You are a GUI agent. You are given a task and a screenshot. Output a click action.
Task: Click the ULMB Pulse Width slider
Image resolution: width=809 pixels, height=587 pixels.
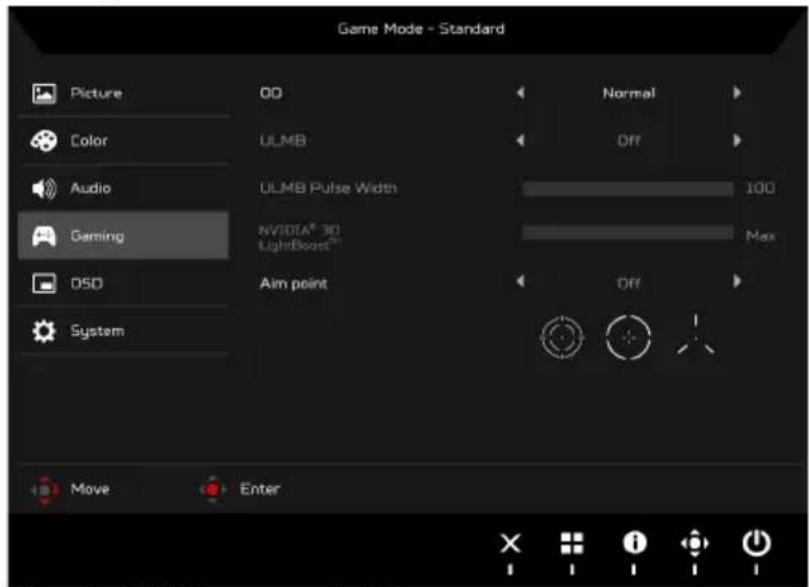(x=628, y=189)
